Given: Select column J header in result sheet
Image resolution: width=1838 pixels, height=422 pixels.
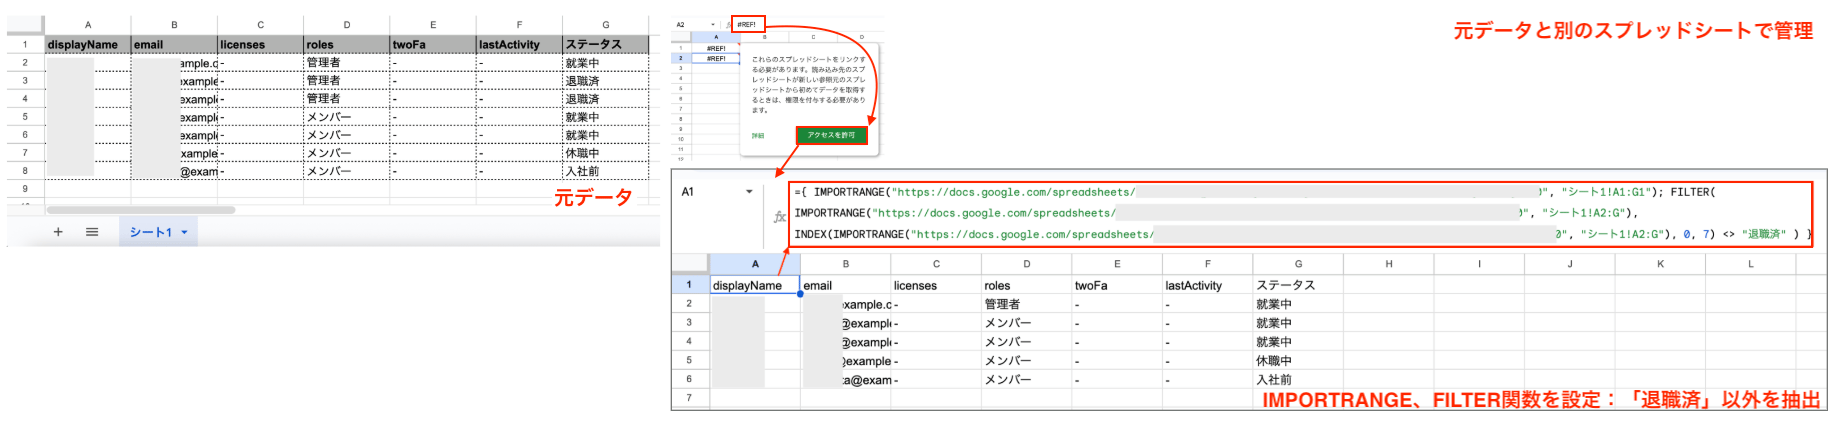Looking at the screenshot, I should [x=1570, y=264].
